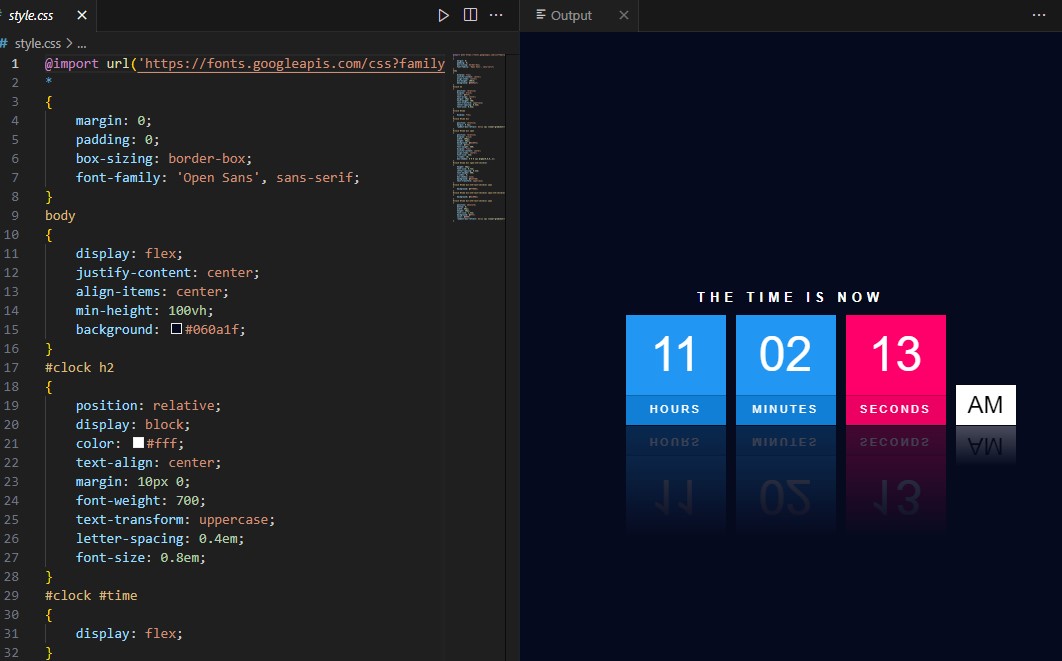
Task: Click line number 17 in the gutter
Action: pos(12,367)
